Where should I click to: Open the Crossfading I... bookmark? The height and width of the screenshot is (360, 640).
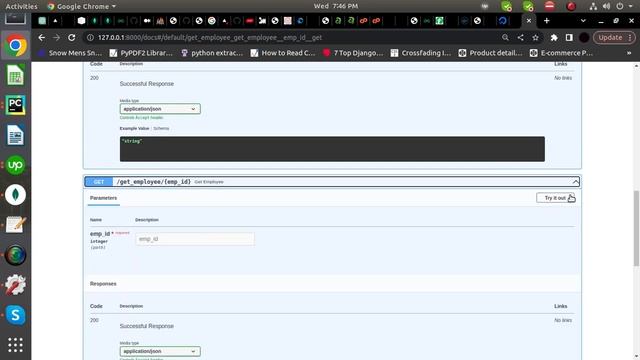pos(421,53)
